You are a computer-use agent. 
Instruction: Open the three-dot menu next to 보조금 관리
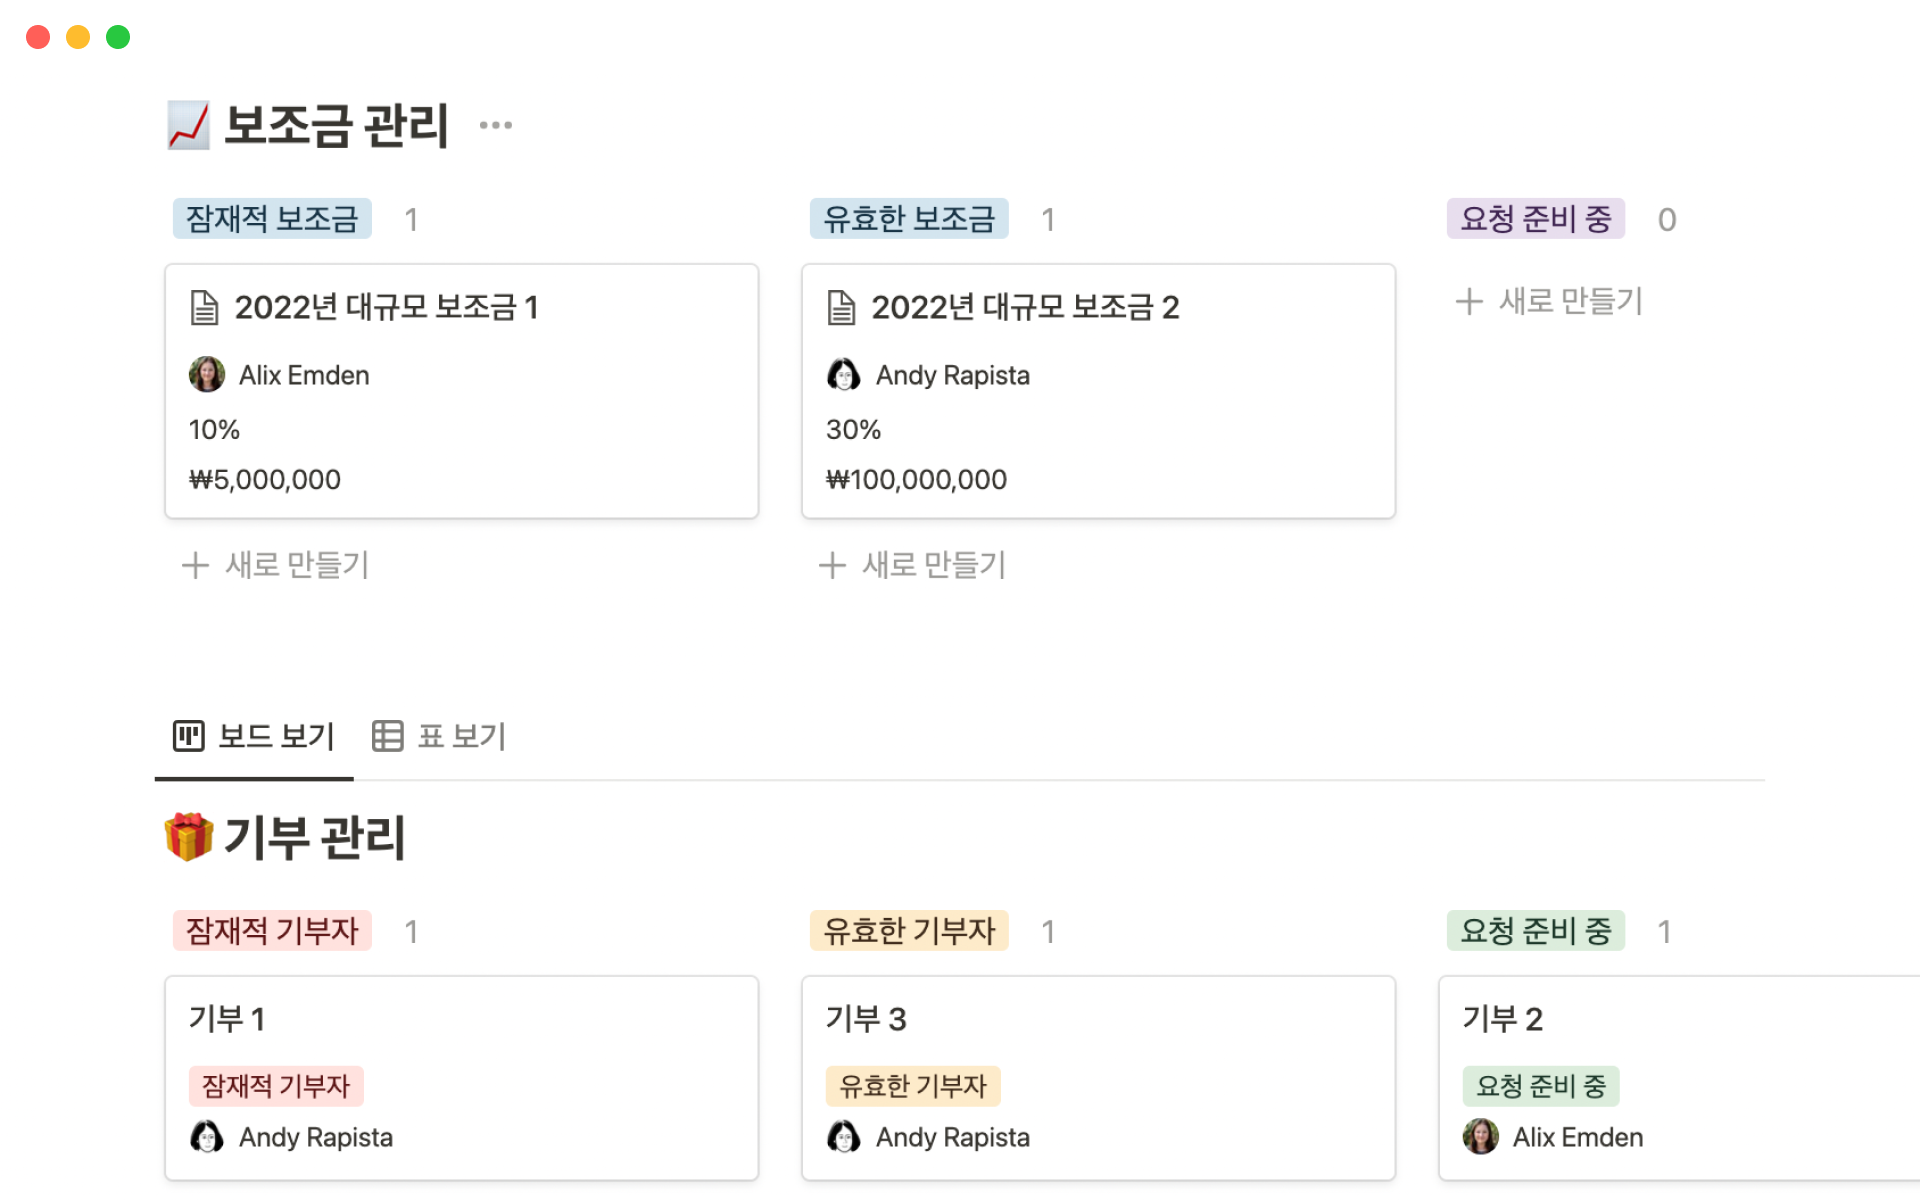(495, 125)
